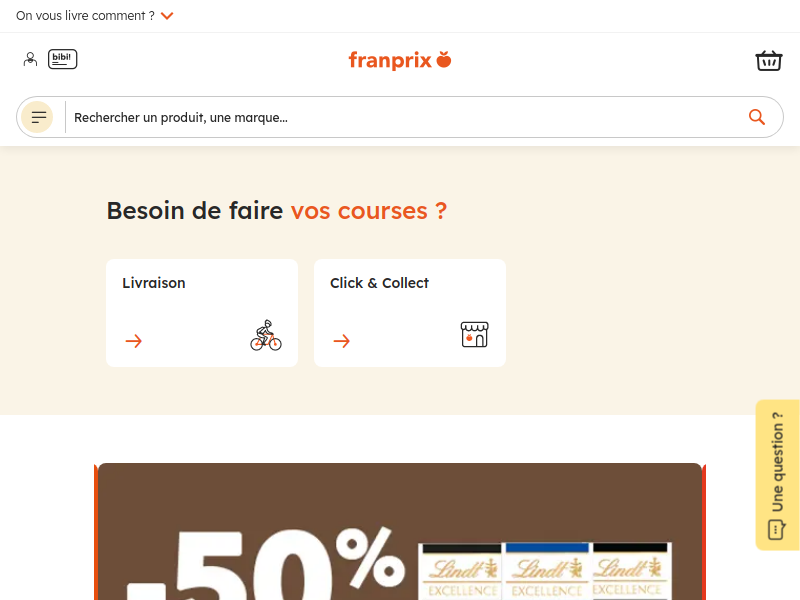
Task: Click the delivery cyclist icon
Action: coord(266,335)
